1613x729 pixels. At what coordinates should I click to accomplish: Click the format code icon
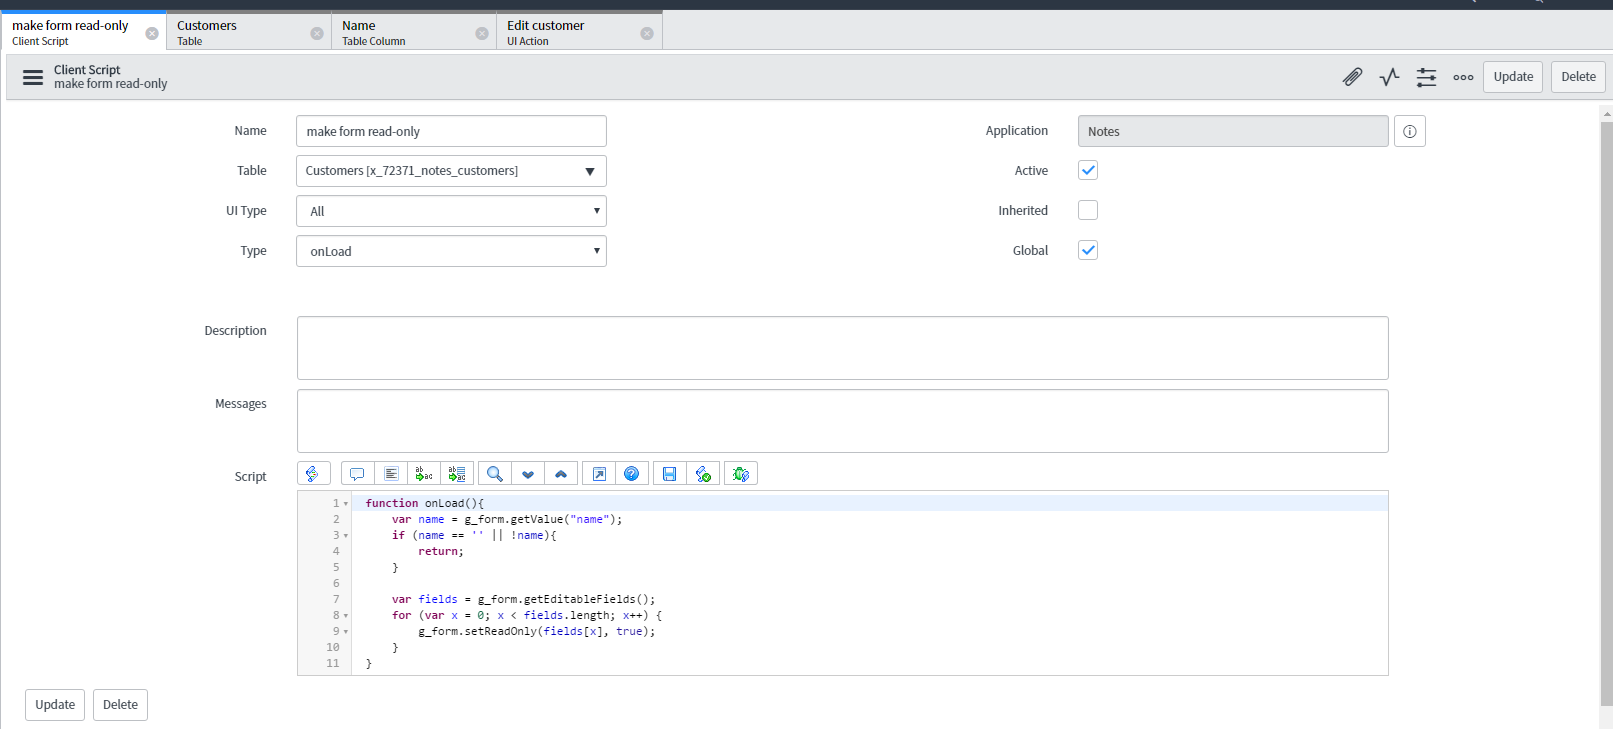391,474
